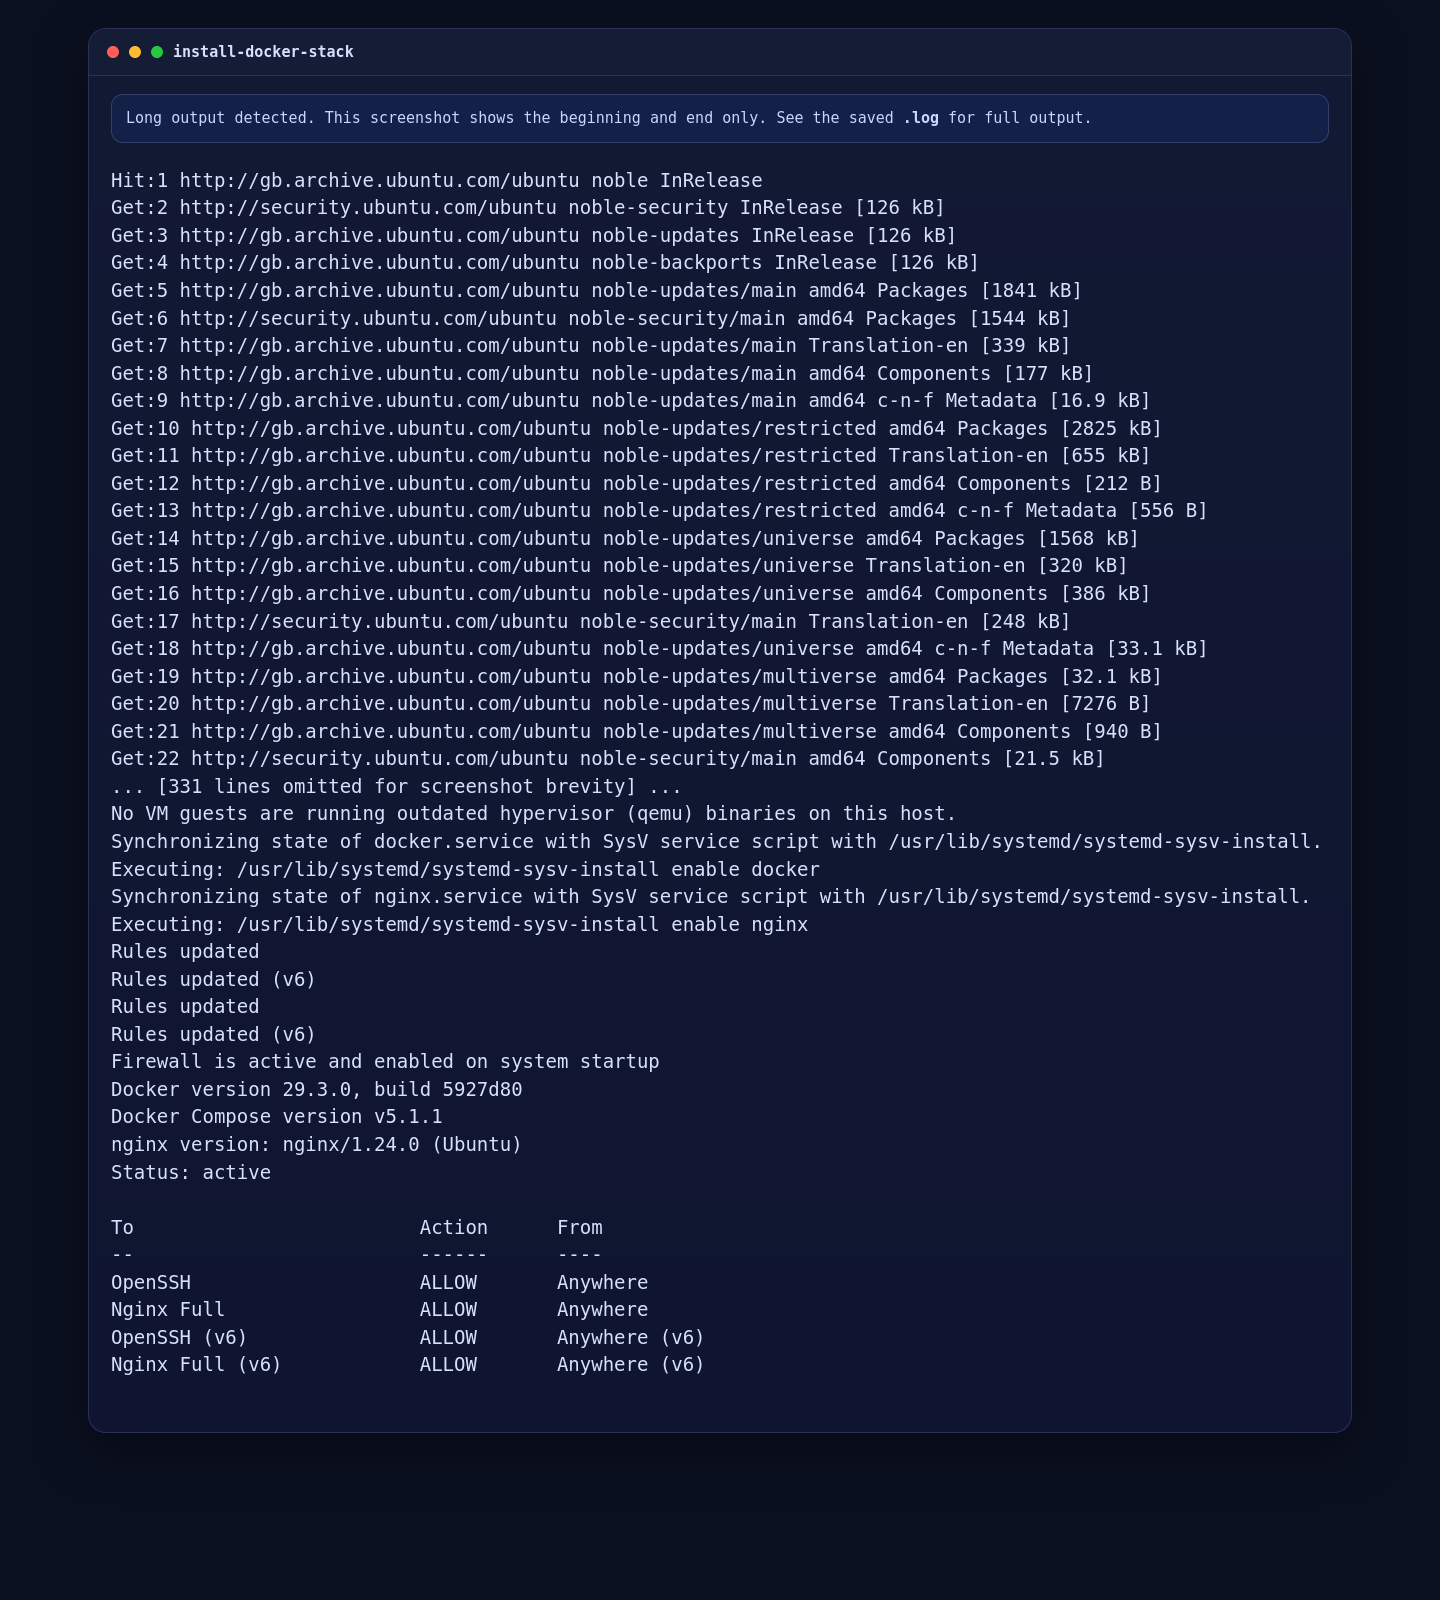The height and width of the screenshot is (1600, 1440).
Task: Click the Get:6 line with 1544 kB
Action: click(591, 319)
